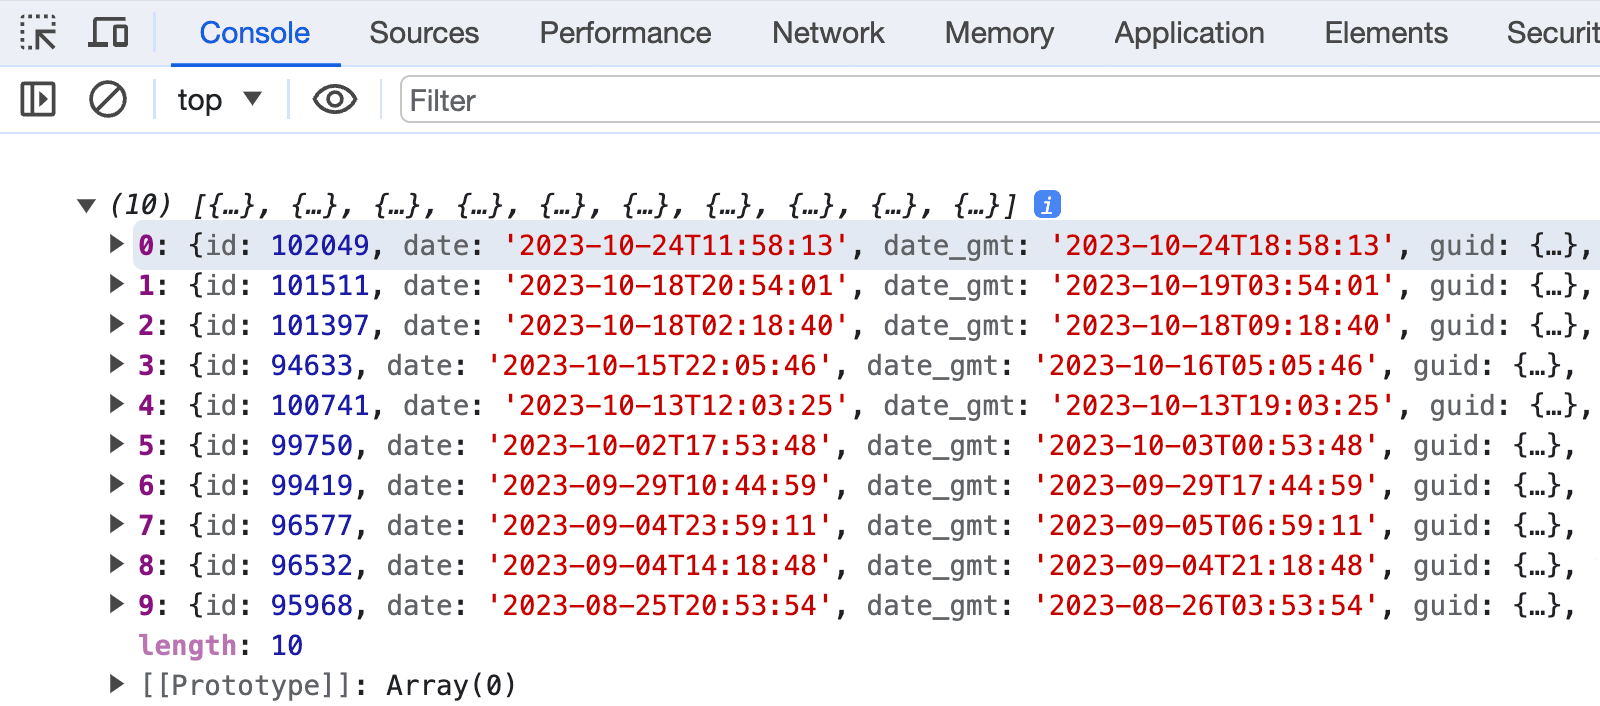Screen dimensions: 1600x706
Task: Click the length property value 10
Action: (287, 645)
